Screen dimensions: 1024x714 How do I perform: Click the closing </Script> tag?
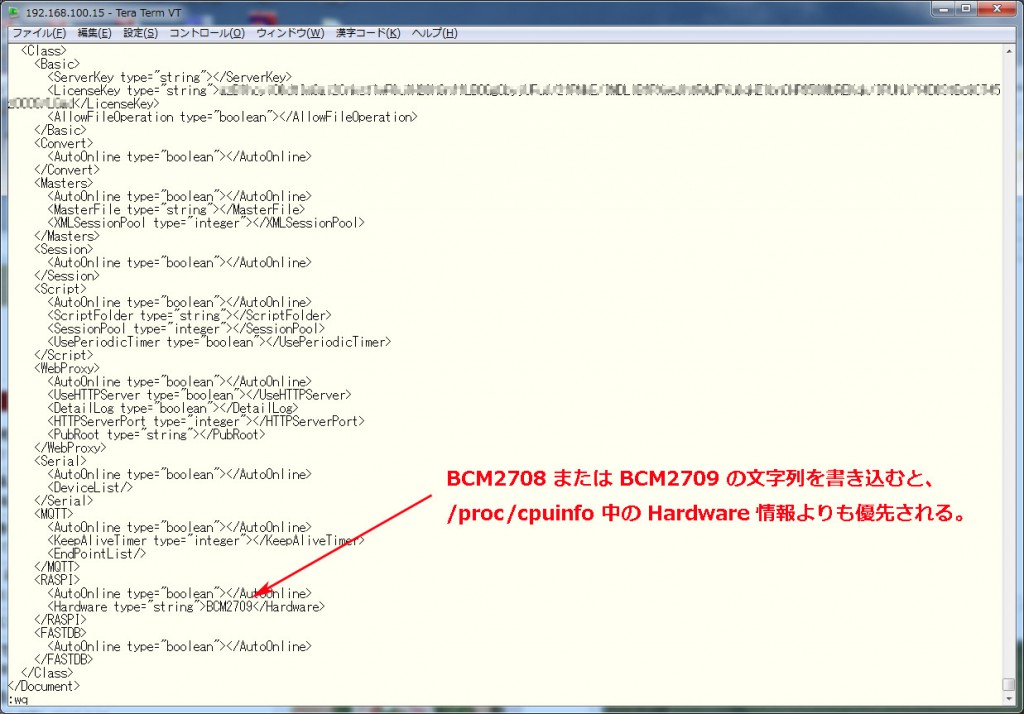point(63,355)
